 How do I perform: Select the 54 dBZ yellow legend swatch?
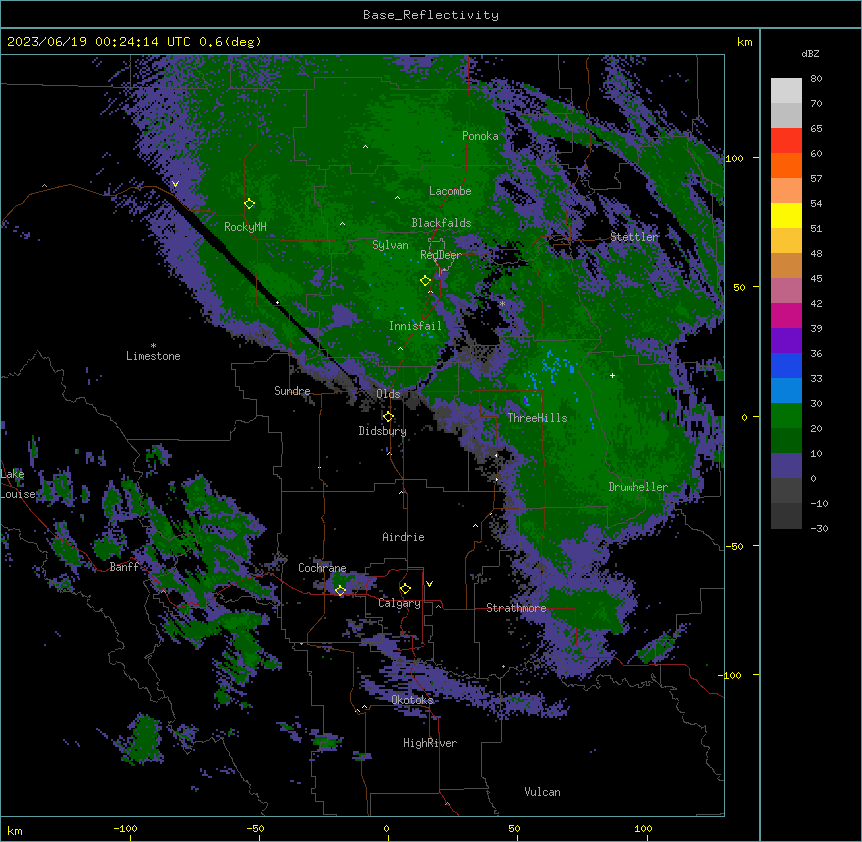[786, 215]
